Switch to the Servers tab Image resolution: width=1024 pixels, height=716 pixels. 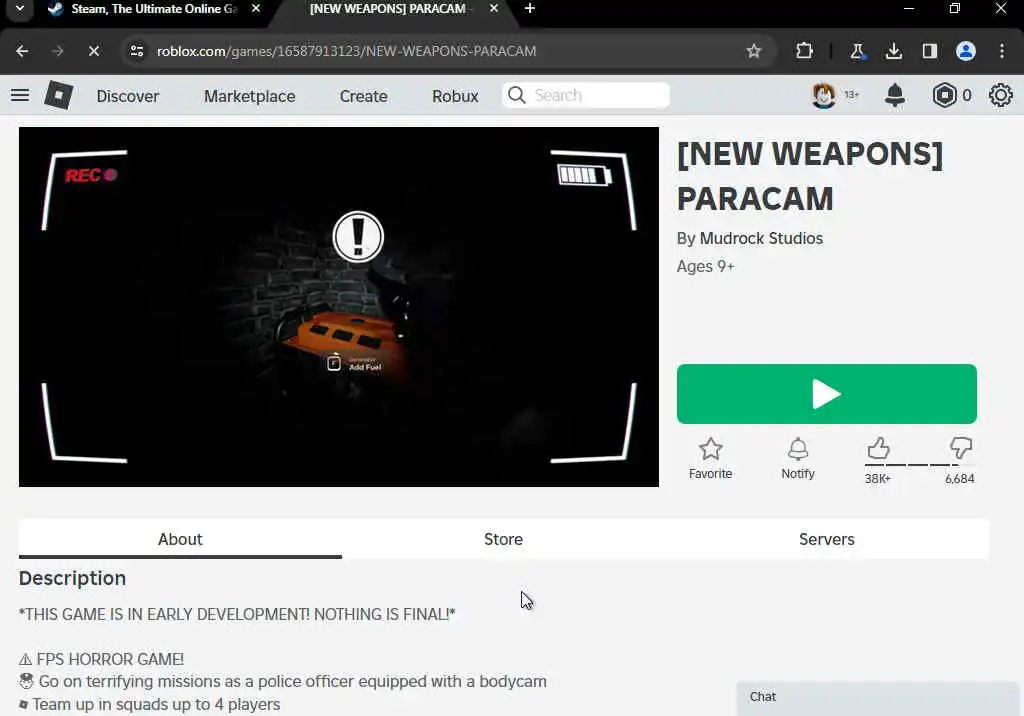coord(827,539)
